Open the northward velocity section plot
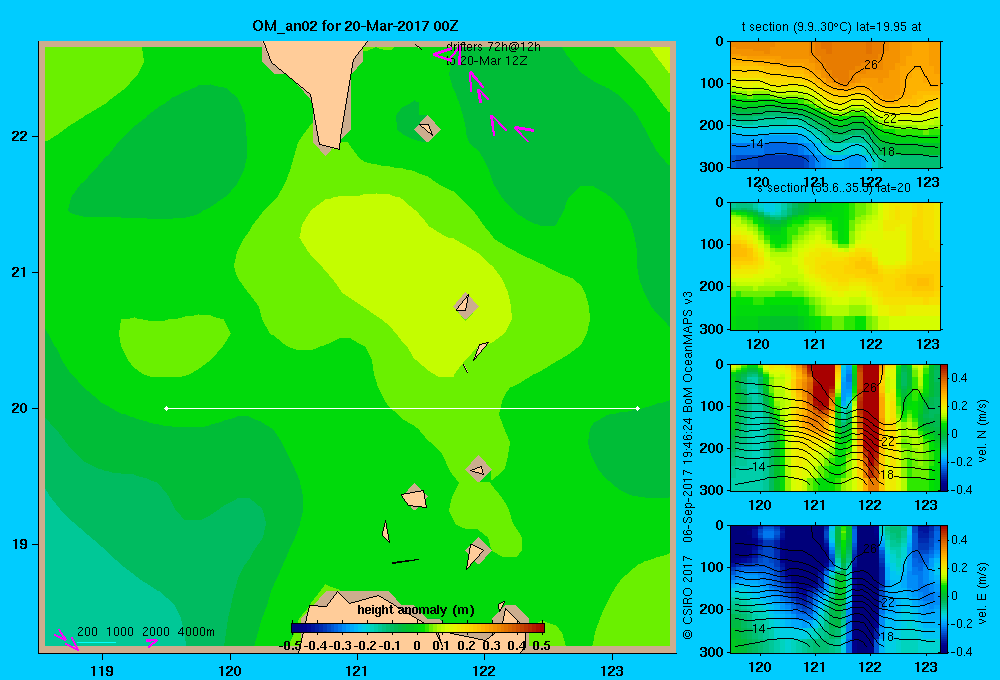 coord(835,427)
